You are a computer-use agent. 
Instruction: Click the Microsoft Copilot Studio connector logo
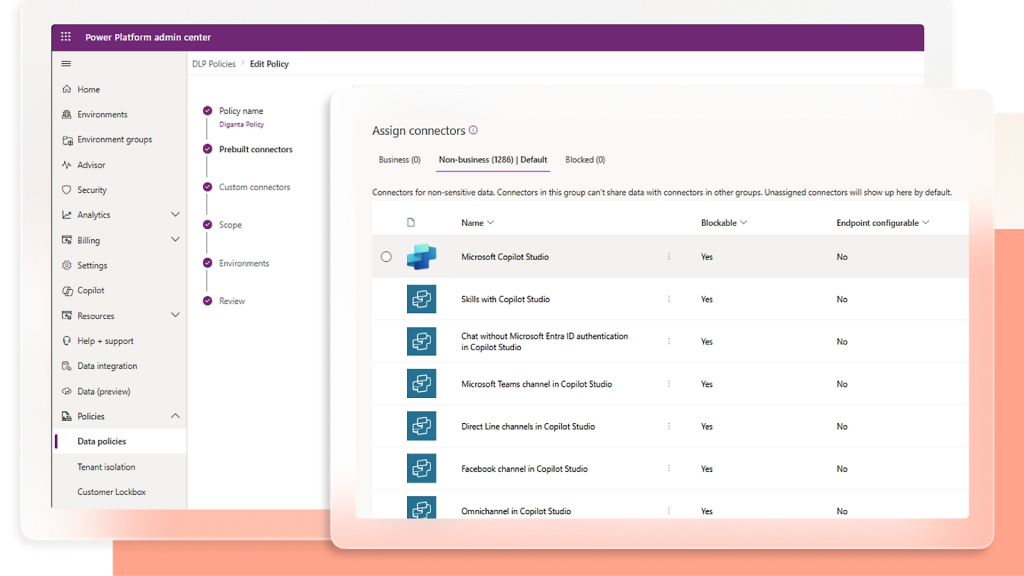pos(421,257)
